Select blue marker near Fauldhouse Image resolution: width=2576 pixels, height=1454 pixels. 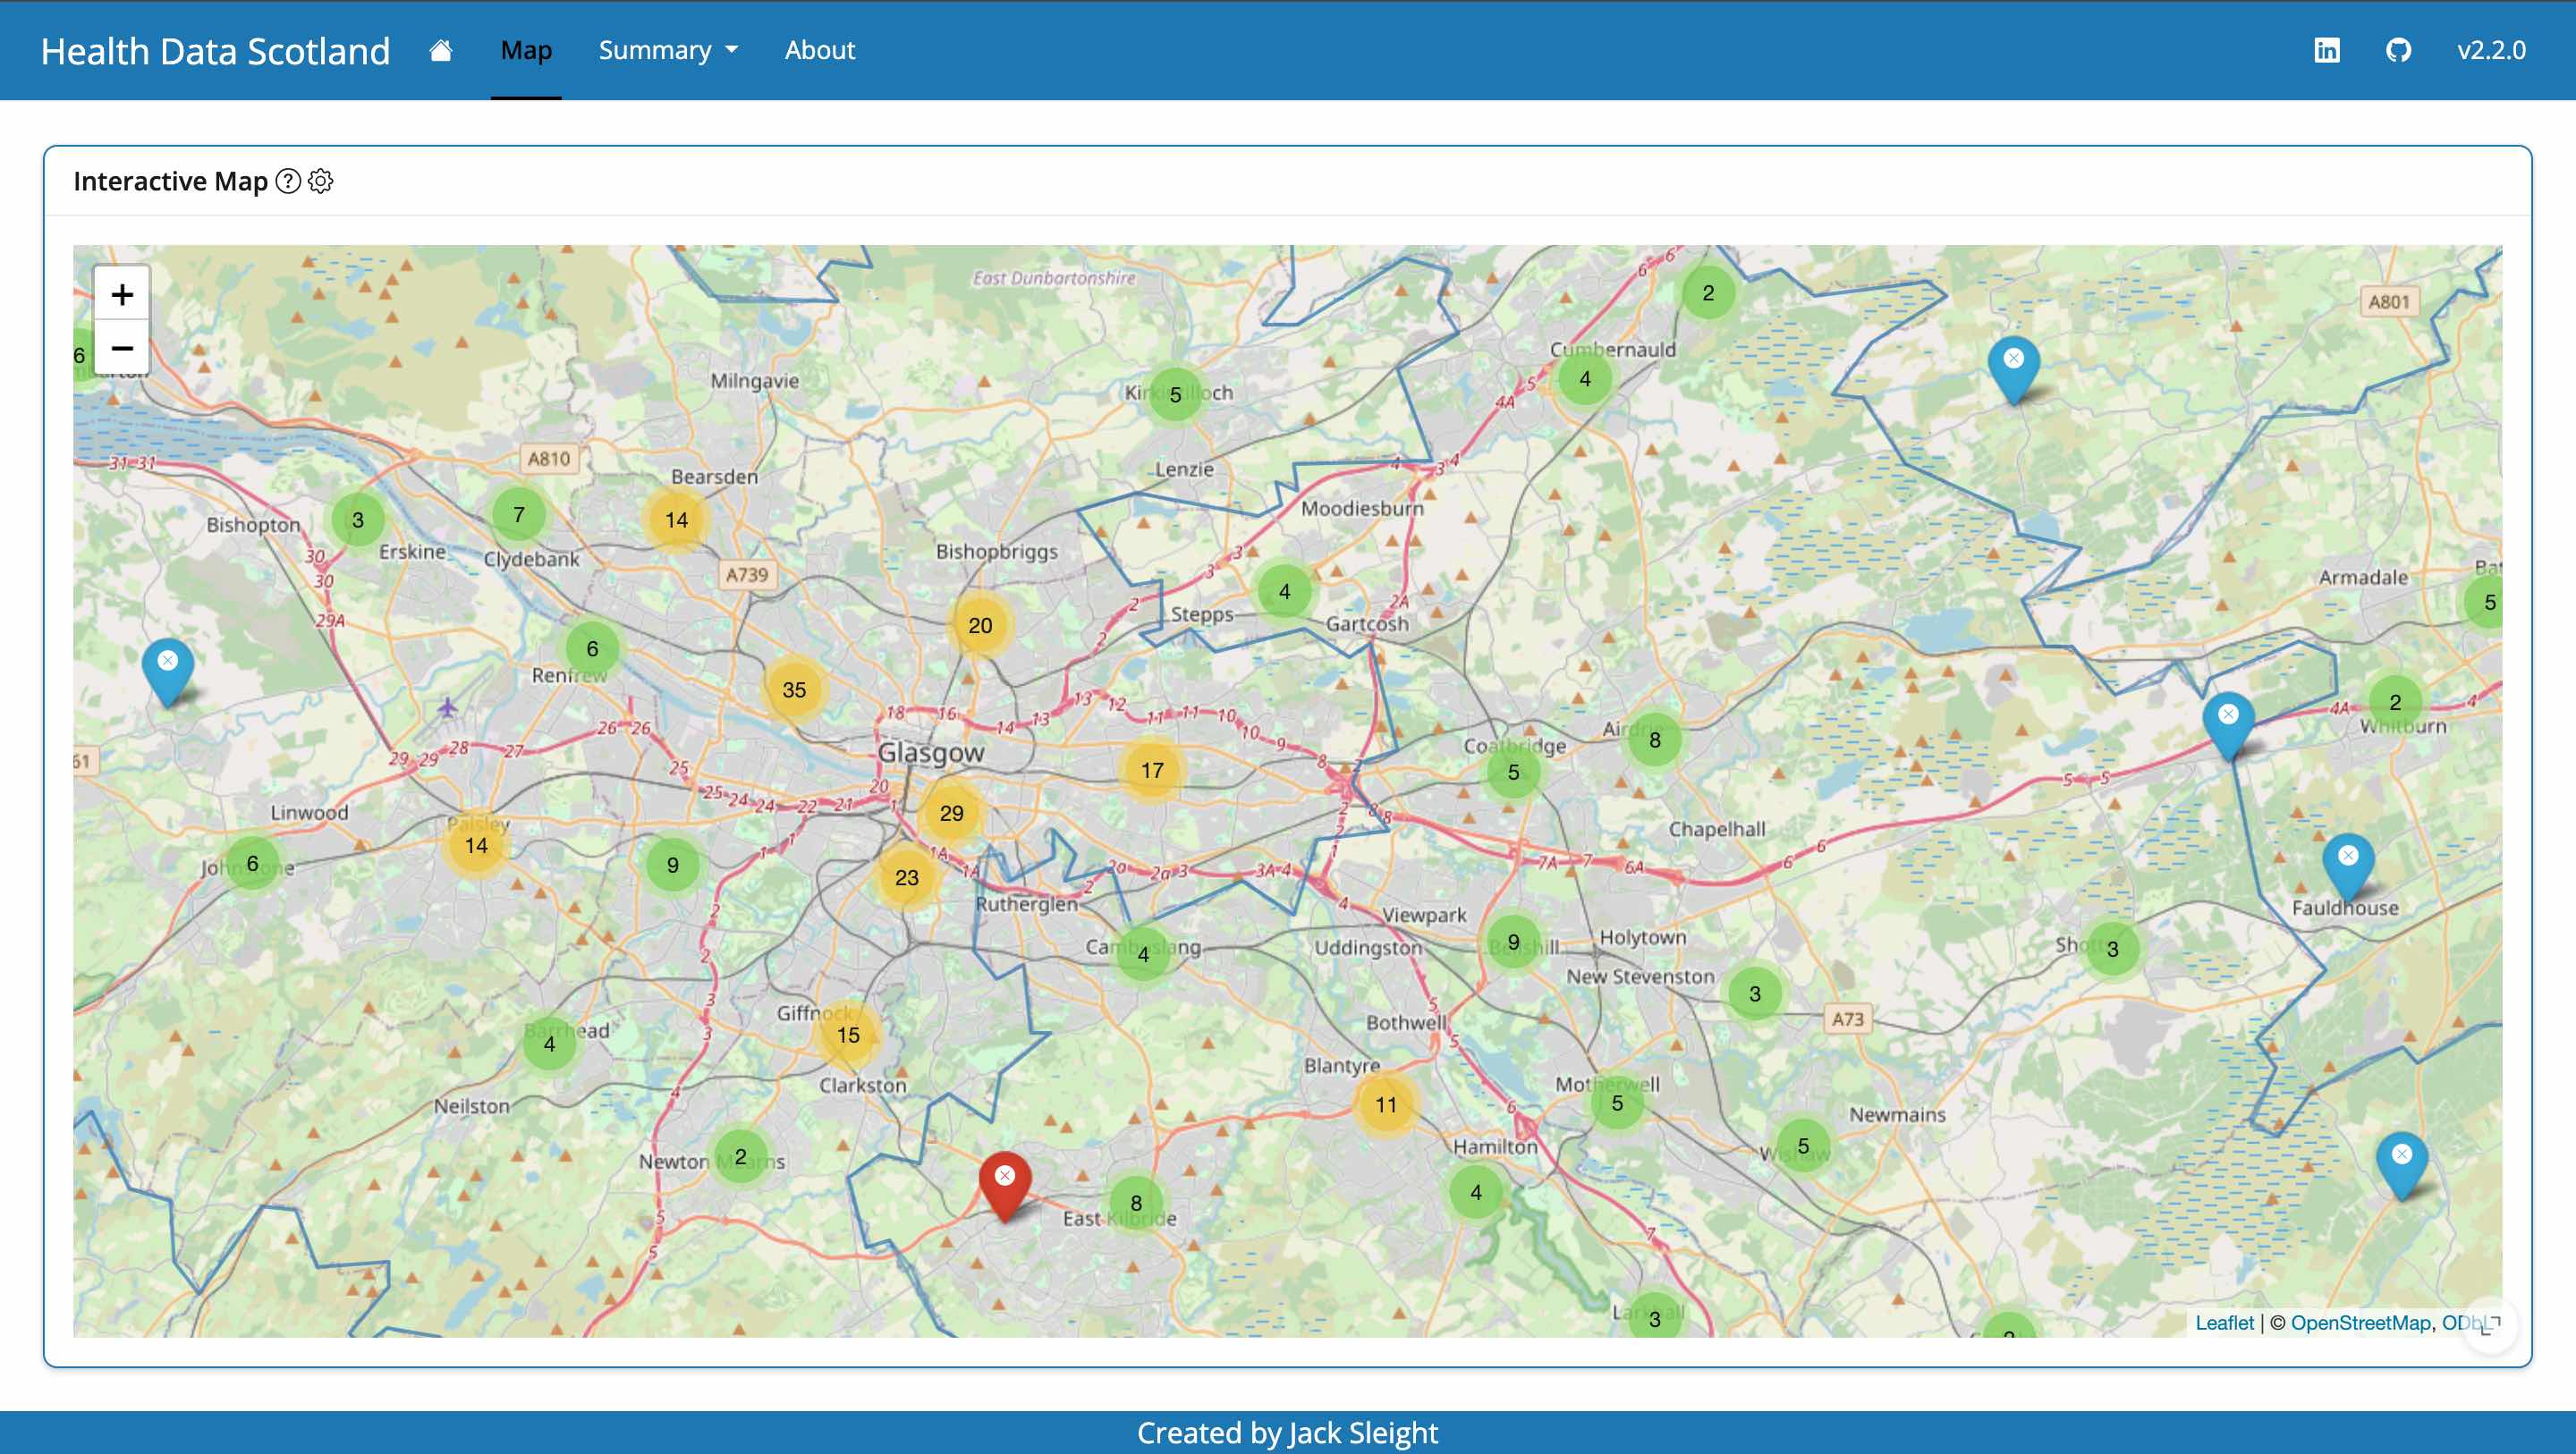coord(2348,863)
